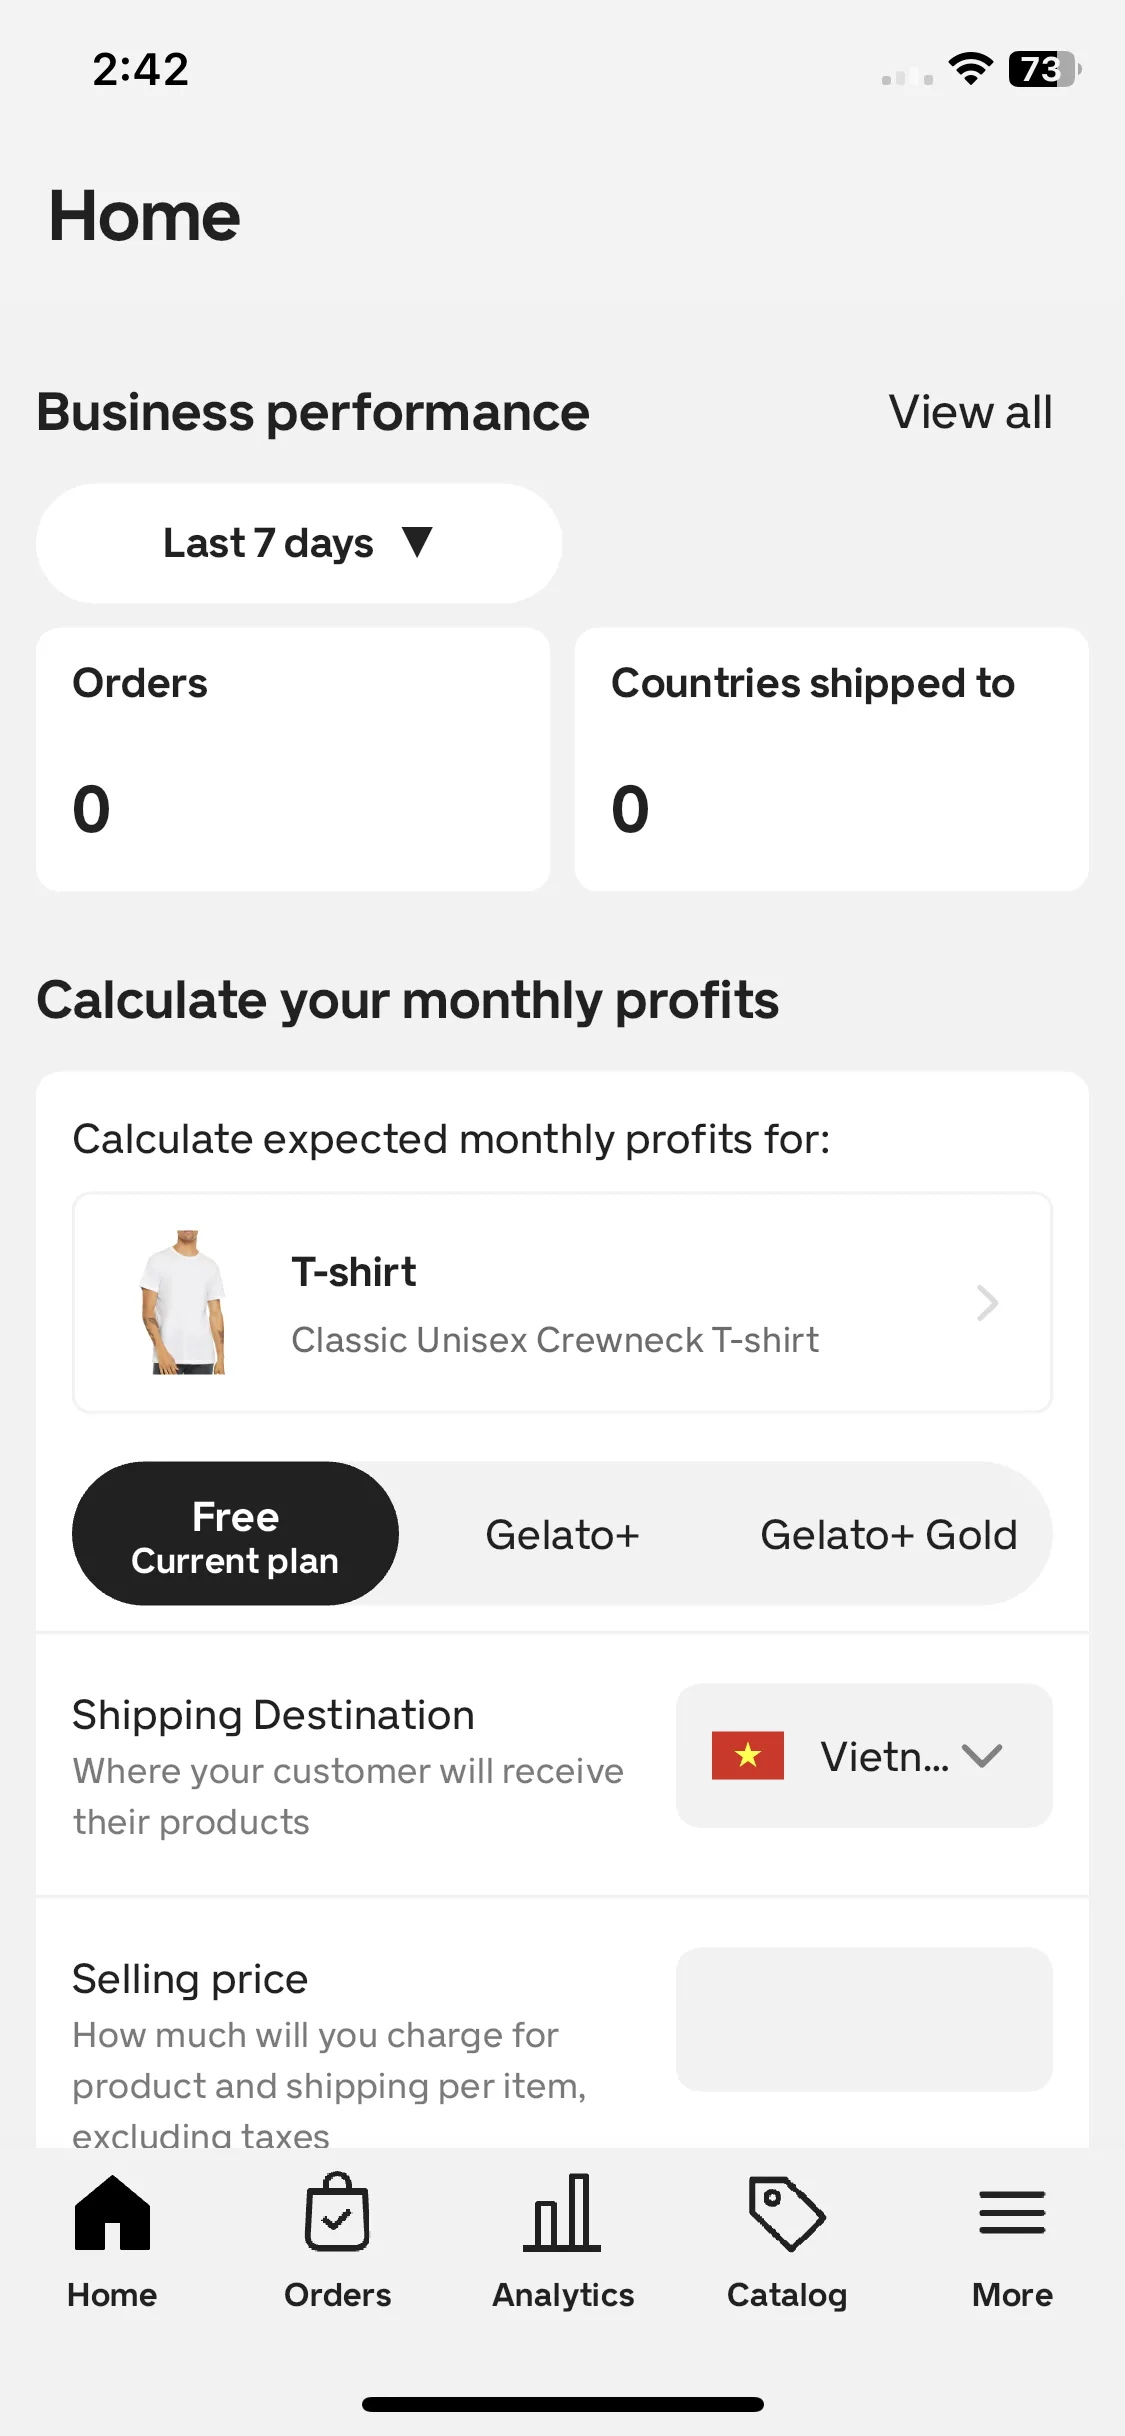The width and height of the screenshot is (1125, 2436).
Task: Tap the battery indicator icon
Action: [x=1045, y=69]
